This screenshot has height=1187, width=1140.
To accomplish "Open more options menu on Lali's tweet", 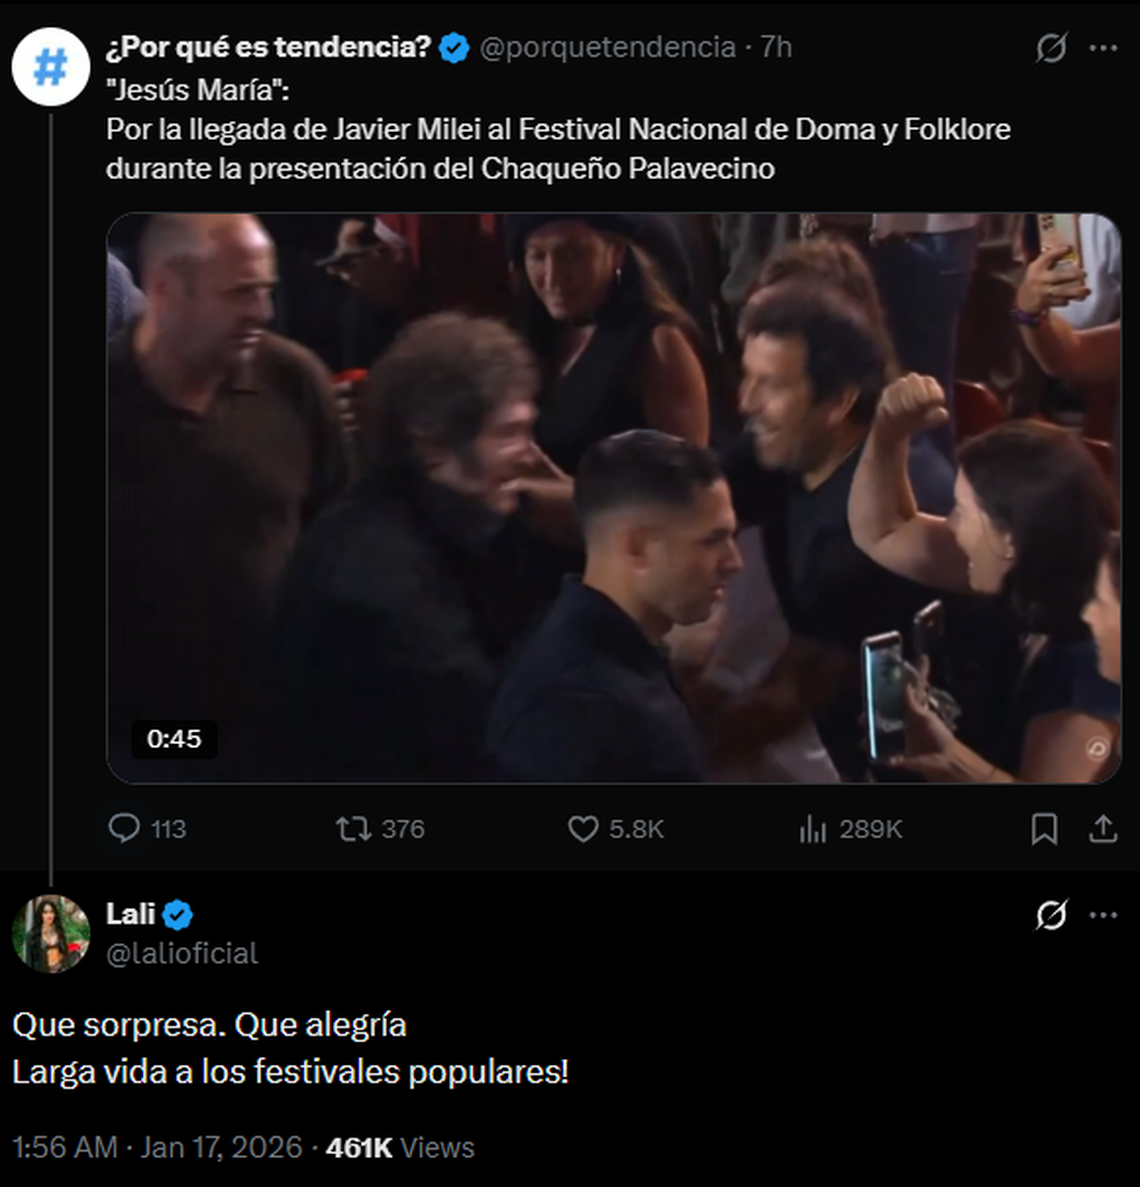I will coord(1103,915).
